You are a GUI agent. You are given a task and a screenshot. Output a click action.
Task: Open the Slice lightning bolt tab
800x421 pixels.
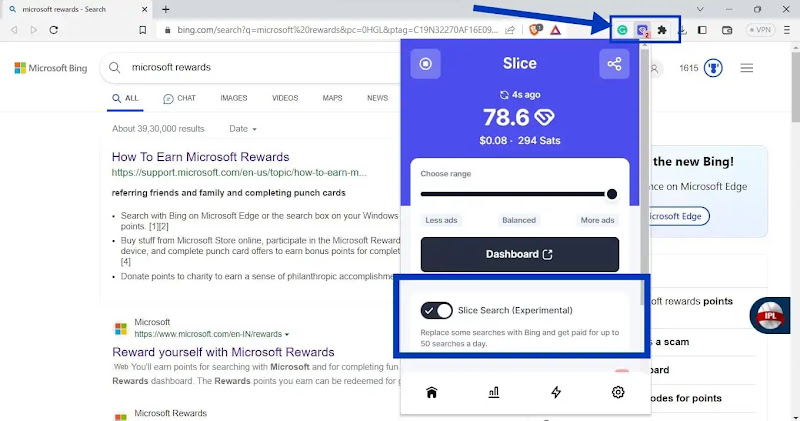click(556, 392)
